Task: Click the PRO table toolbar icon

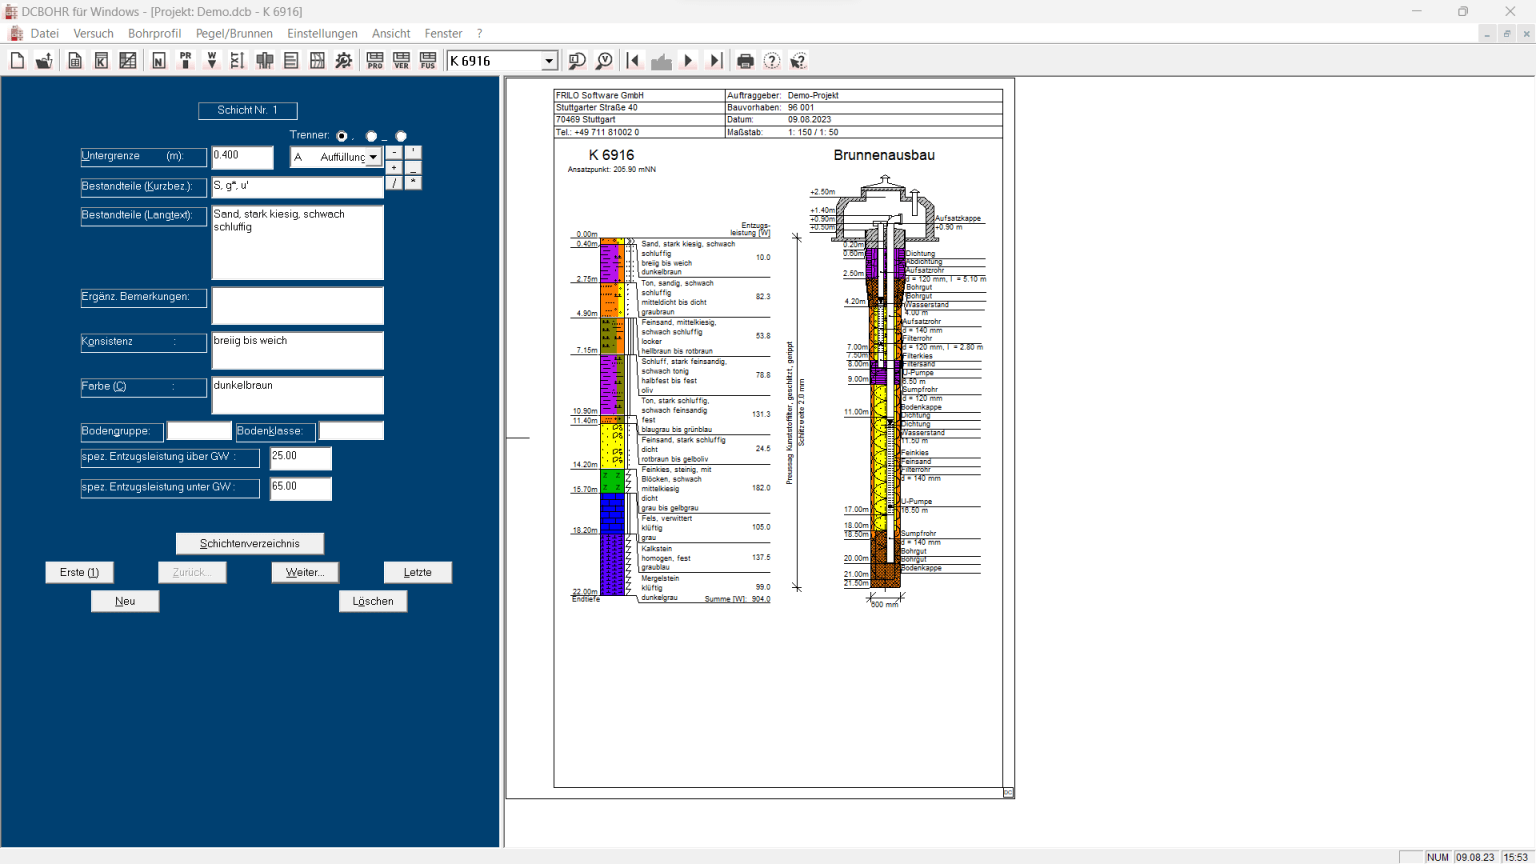Action: [x=375, y=61]
